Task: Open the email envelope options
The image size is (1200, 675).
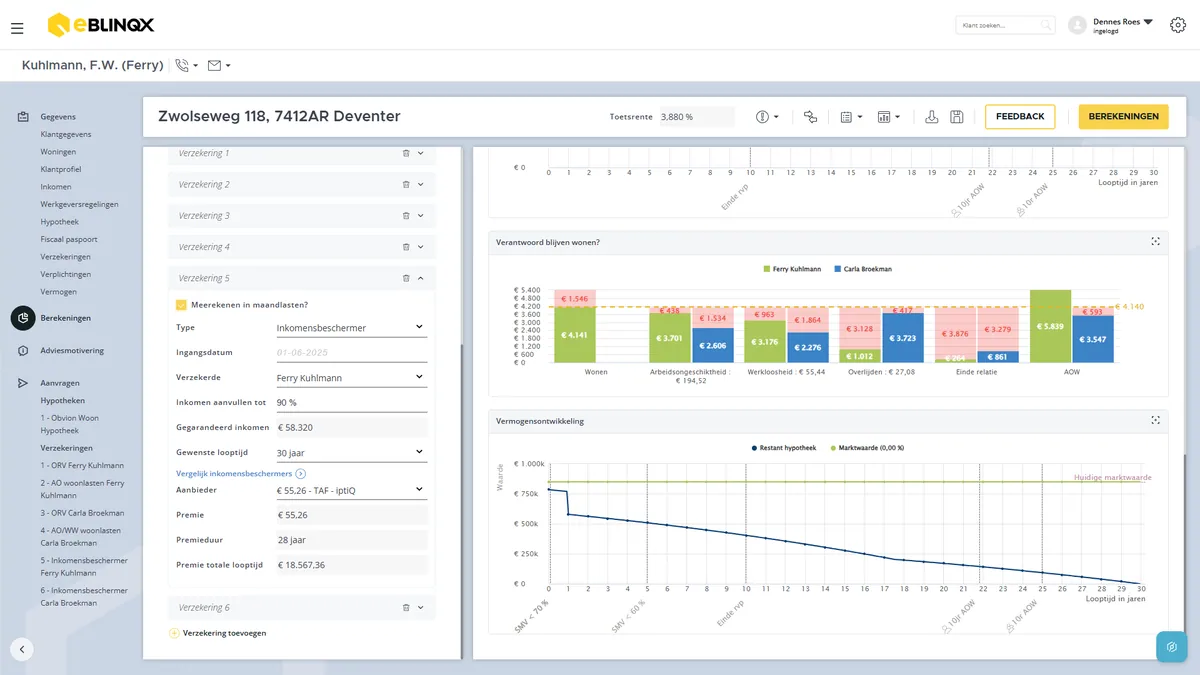Action: click(x=219, y=65)
